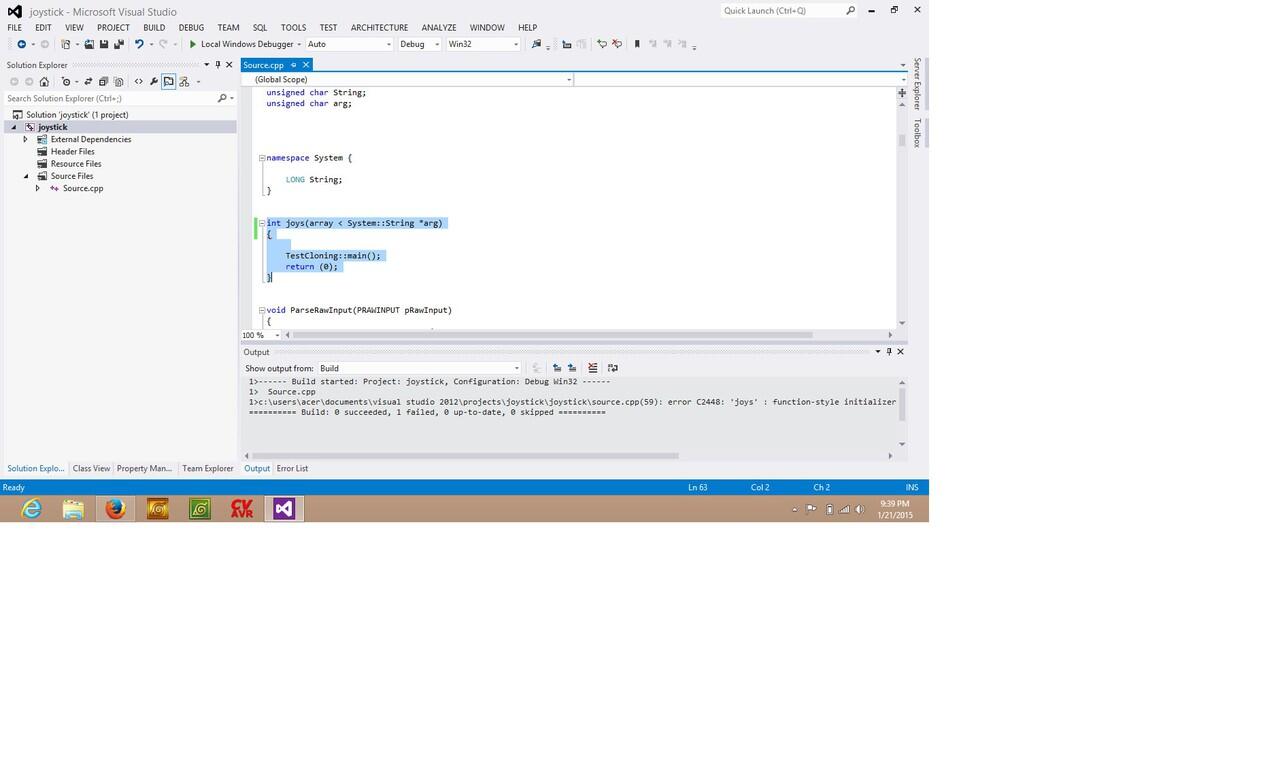1280x782 pixels.
Task: Click the Quick Launch search icon
Action: coord(851,10)
